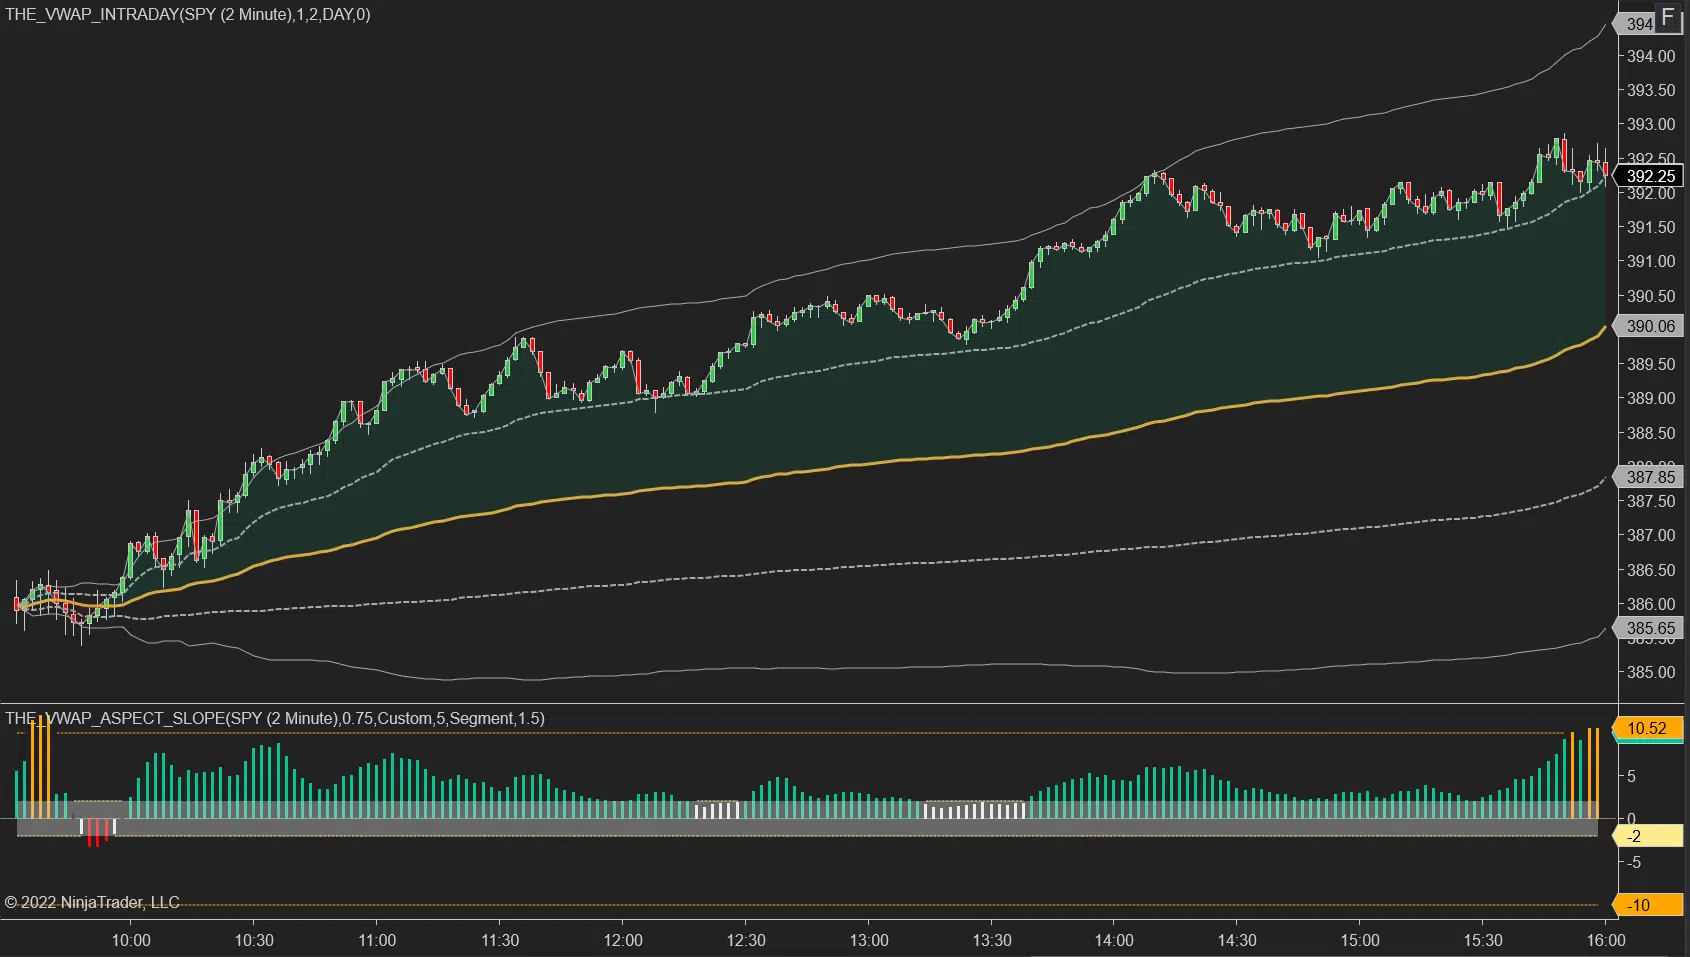Click the 386.50 price axis label
Viewport: 1690px width, 957px height.
click(x=1651, y=570)
